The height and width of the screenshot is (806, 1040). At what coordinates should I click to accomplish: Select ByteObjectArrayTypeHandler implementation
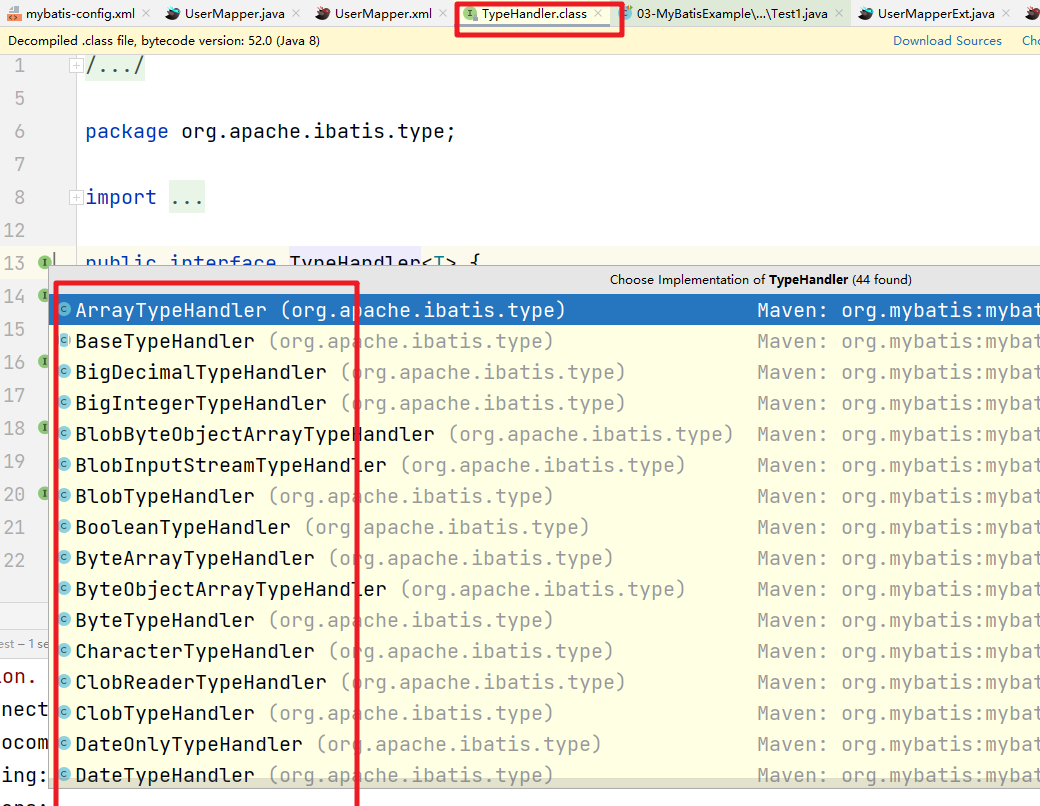pyautogui.click(x=545, y=589)
